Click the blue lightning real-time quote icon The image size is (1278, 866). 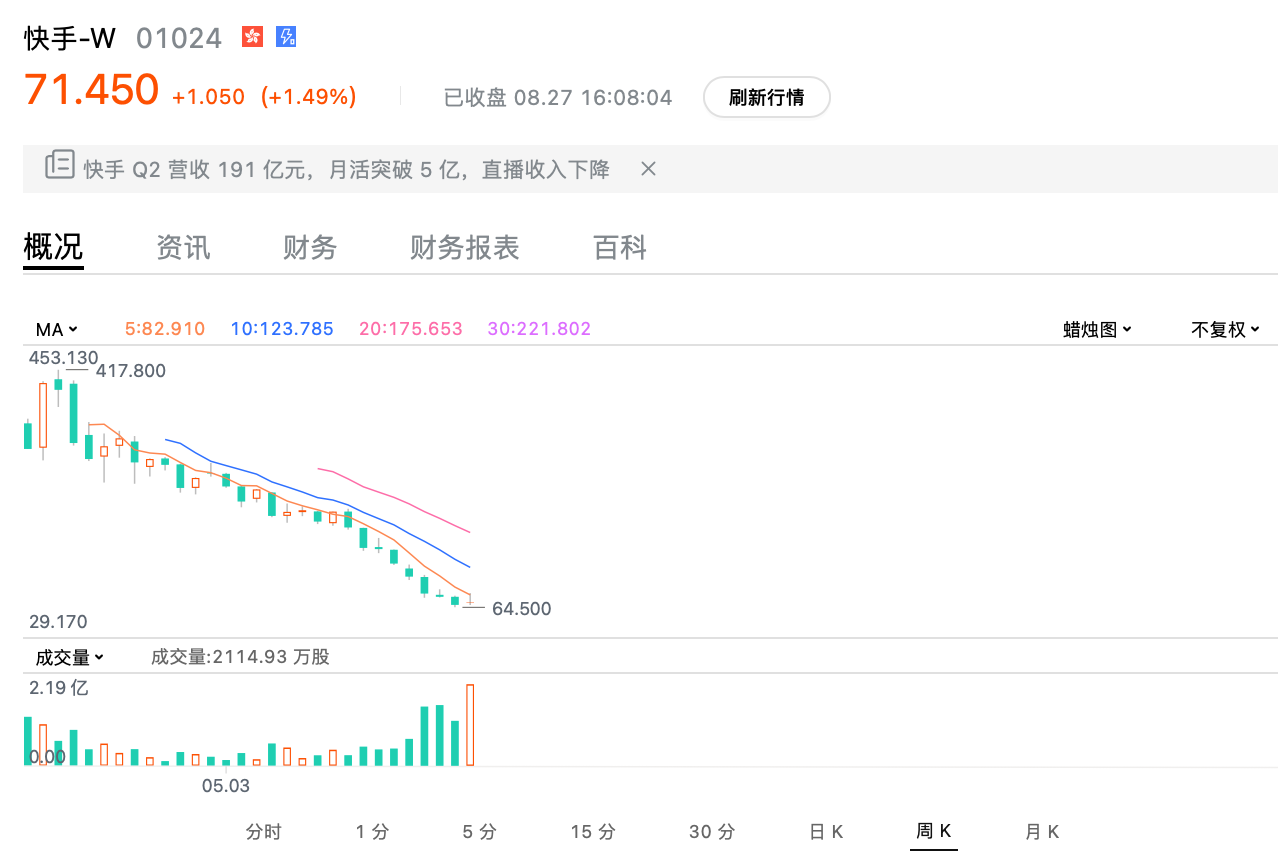(x=286, y=38)
